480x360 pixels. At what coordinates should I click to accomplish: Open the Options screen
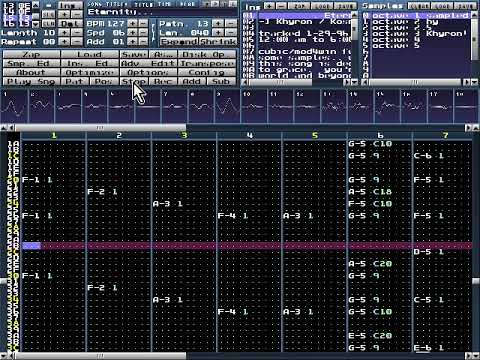point(148,72)
